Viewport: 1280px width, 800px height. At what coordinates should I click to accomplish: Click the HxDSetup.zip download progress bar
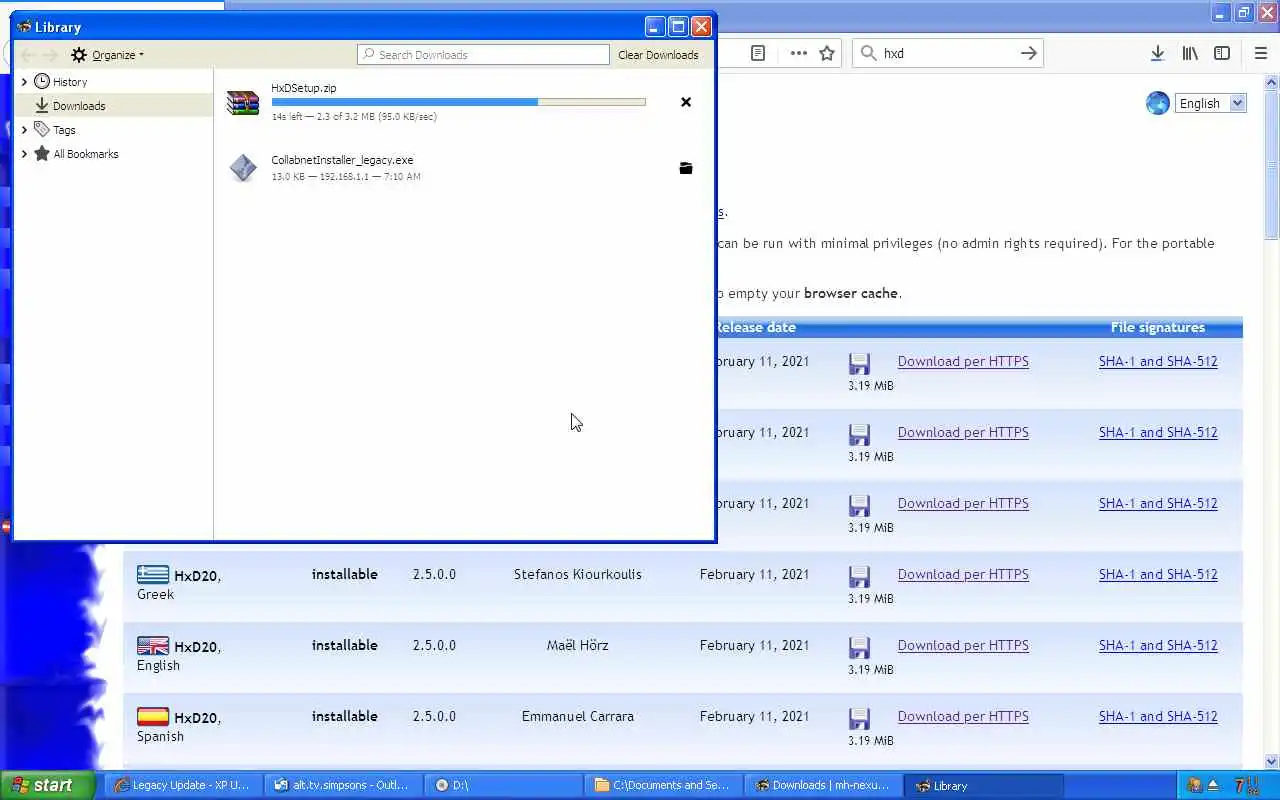point(458,102)
